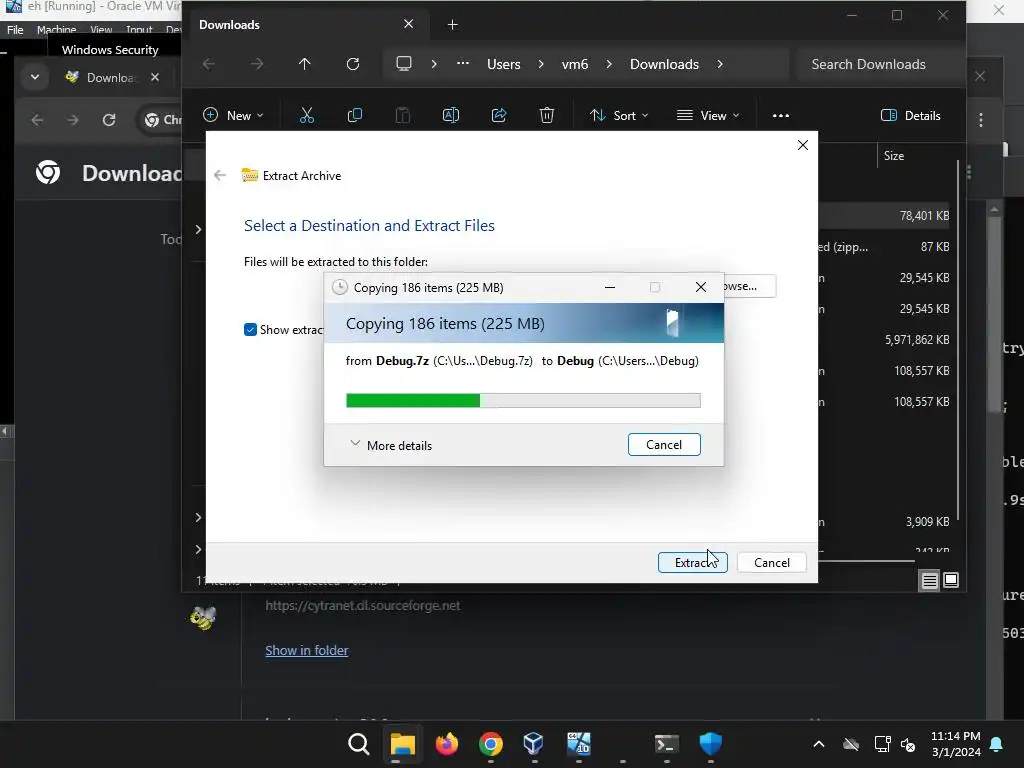The image size is (1024, 768).
Task: Go up one folder with Up arrow
Action: coord(304,64)
